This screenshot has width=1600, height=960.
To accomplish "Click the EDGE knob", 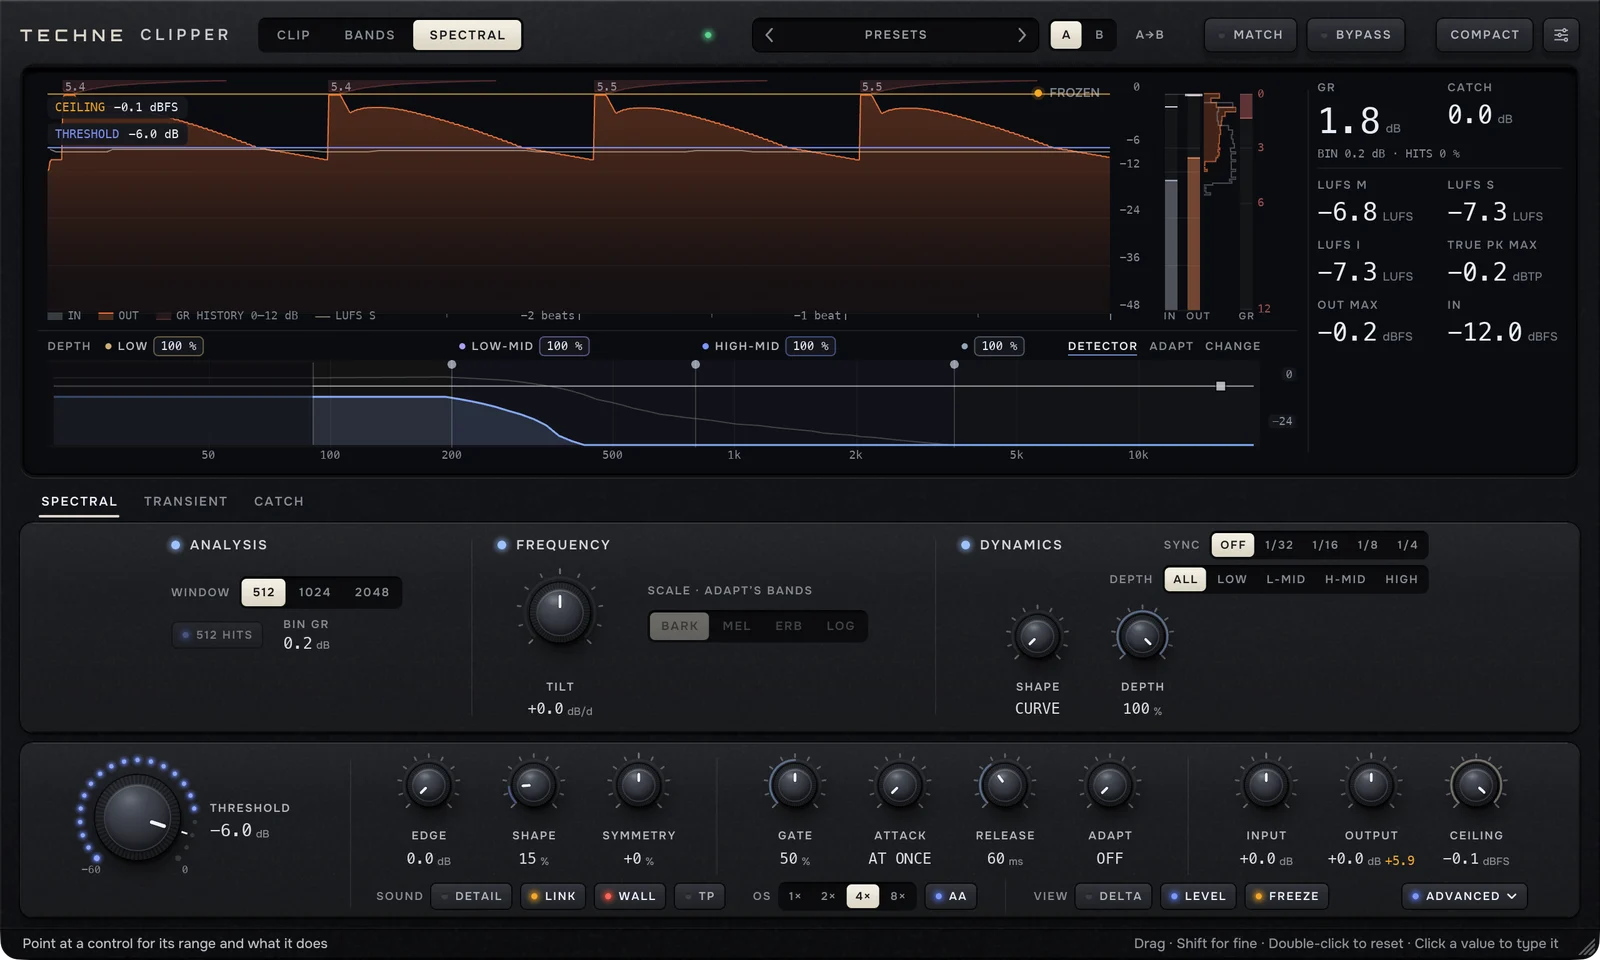I will [428, 786].
